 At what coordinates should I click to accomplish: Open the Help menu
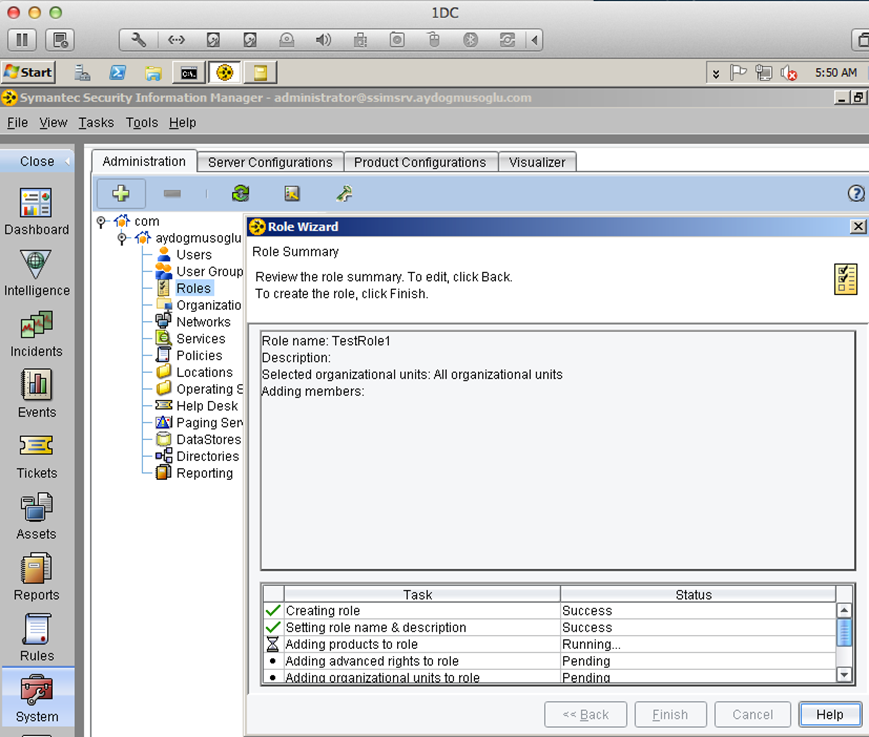[x=182, y=122]
